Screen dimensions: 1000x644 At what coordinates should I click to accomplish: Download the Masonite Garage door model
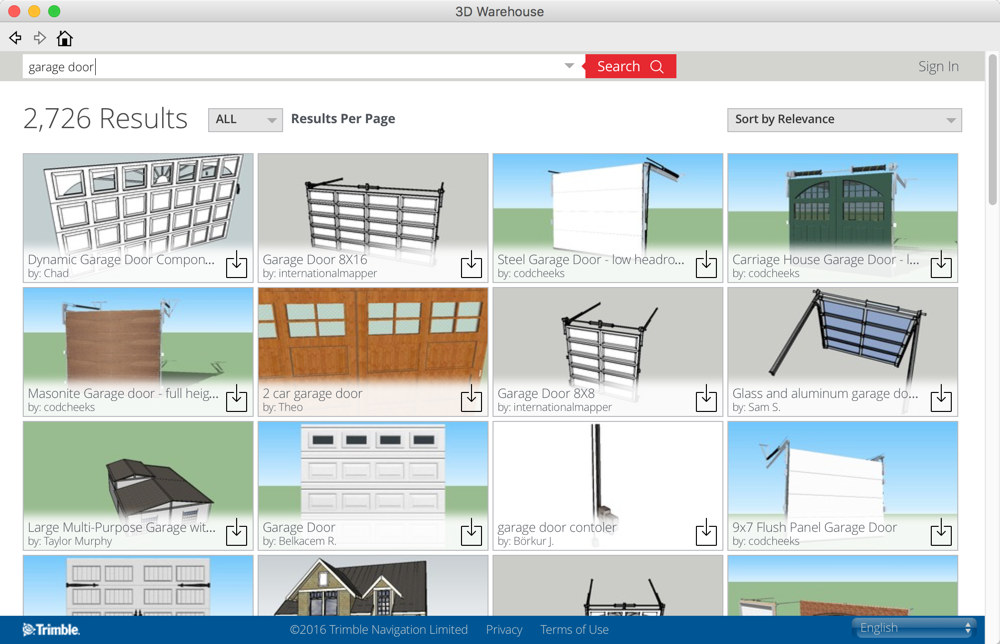coord(237,398)
